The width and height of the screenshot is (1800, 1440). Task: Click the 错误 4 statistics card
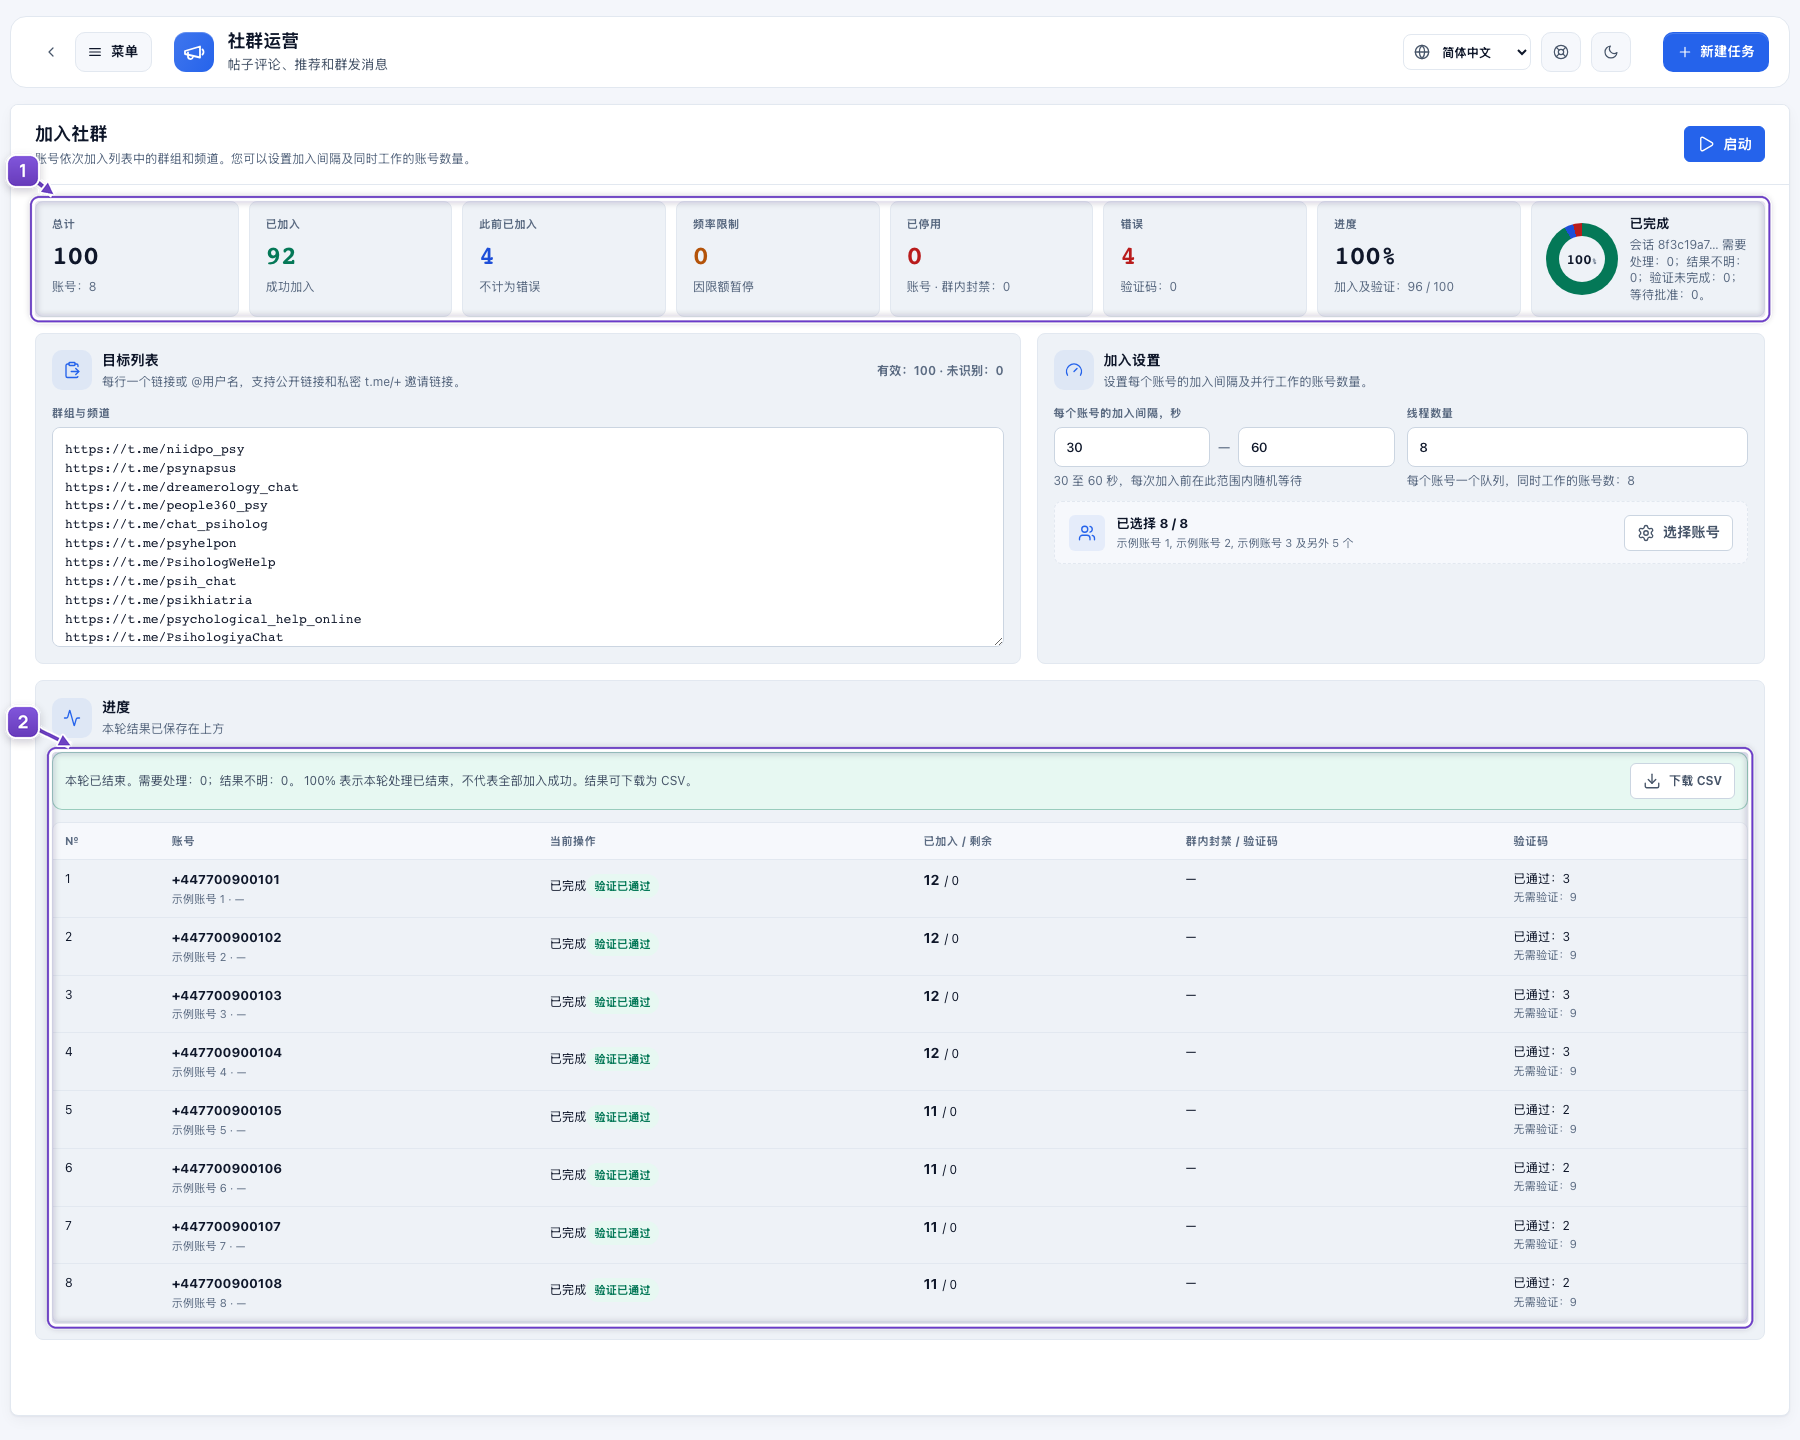tap(1205, 259)
